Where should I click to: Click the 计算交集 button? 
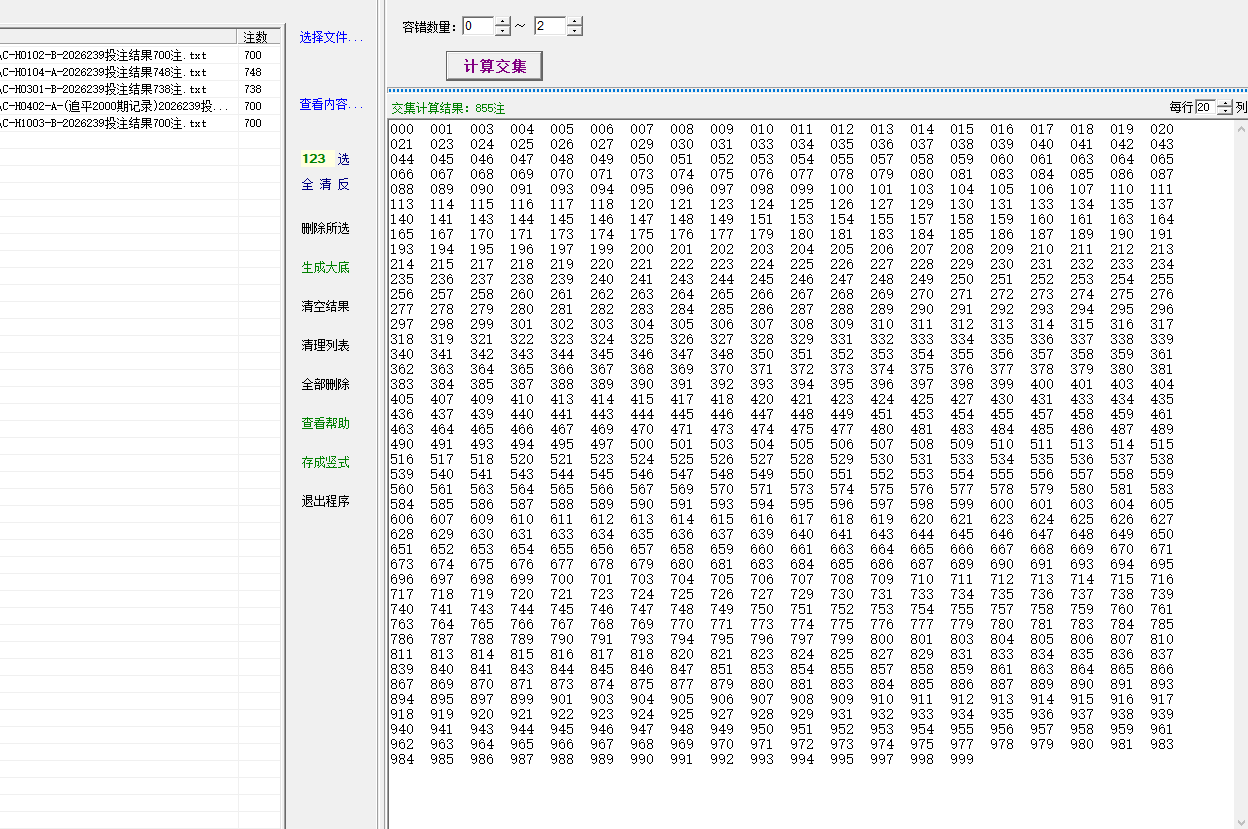494,66
